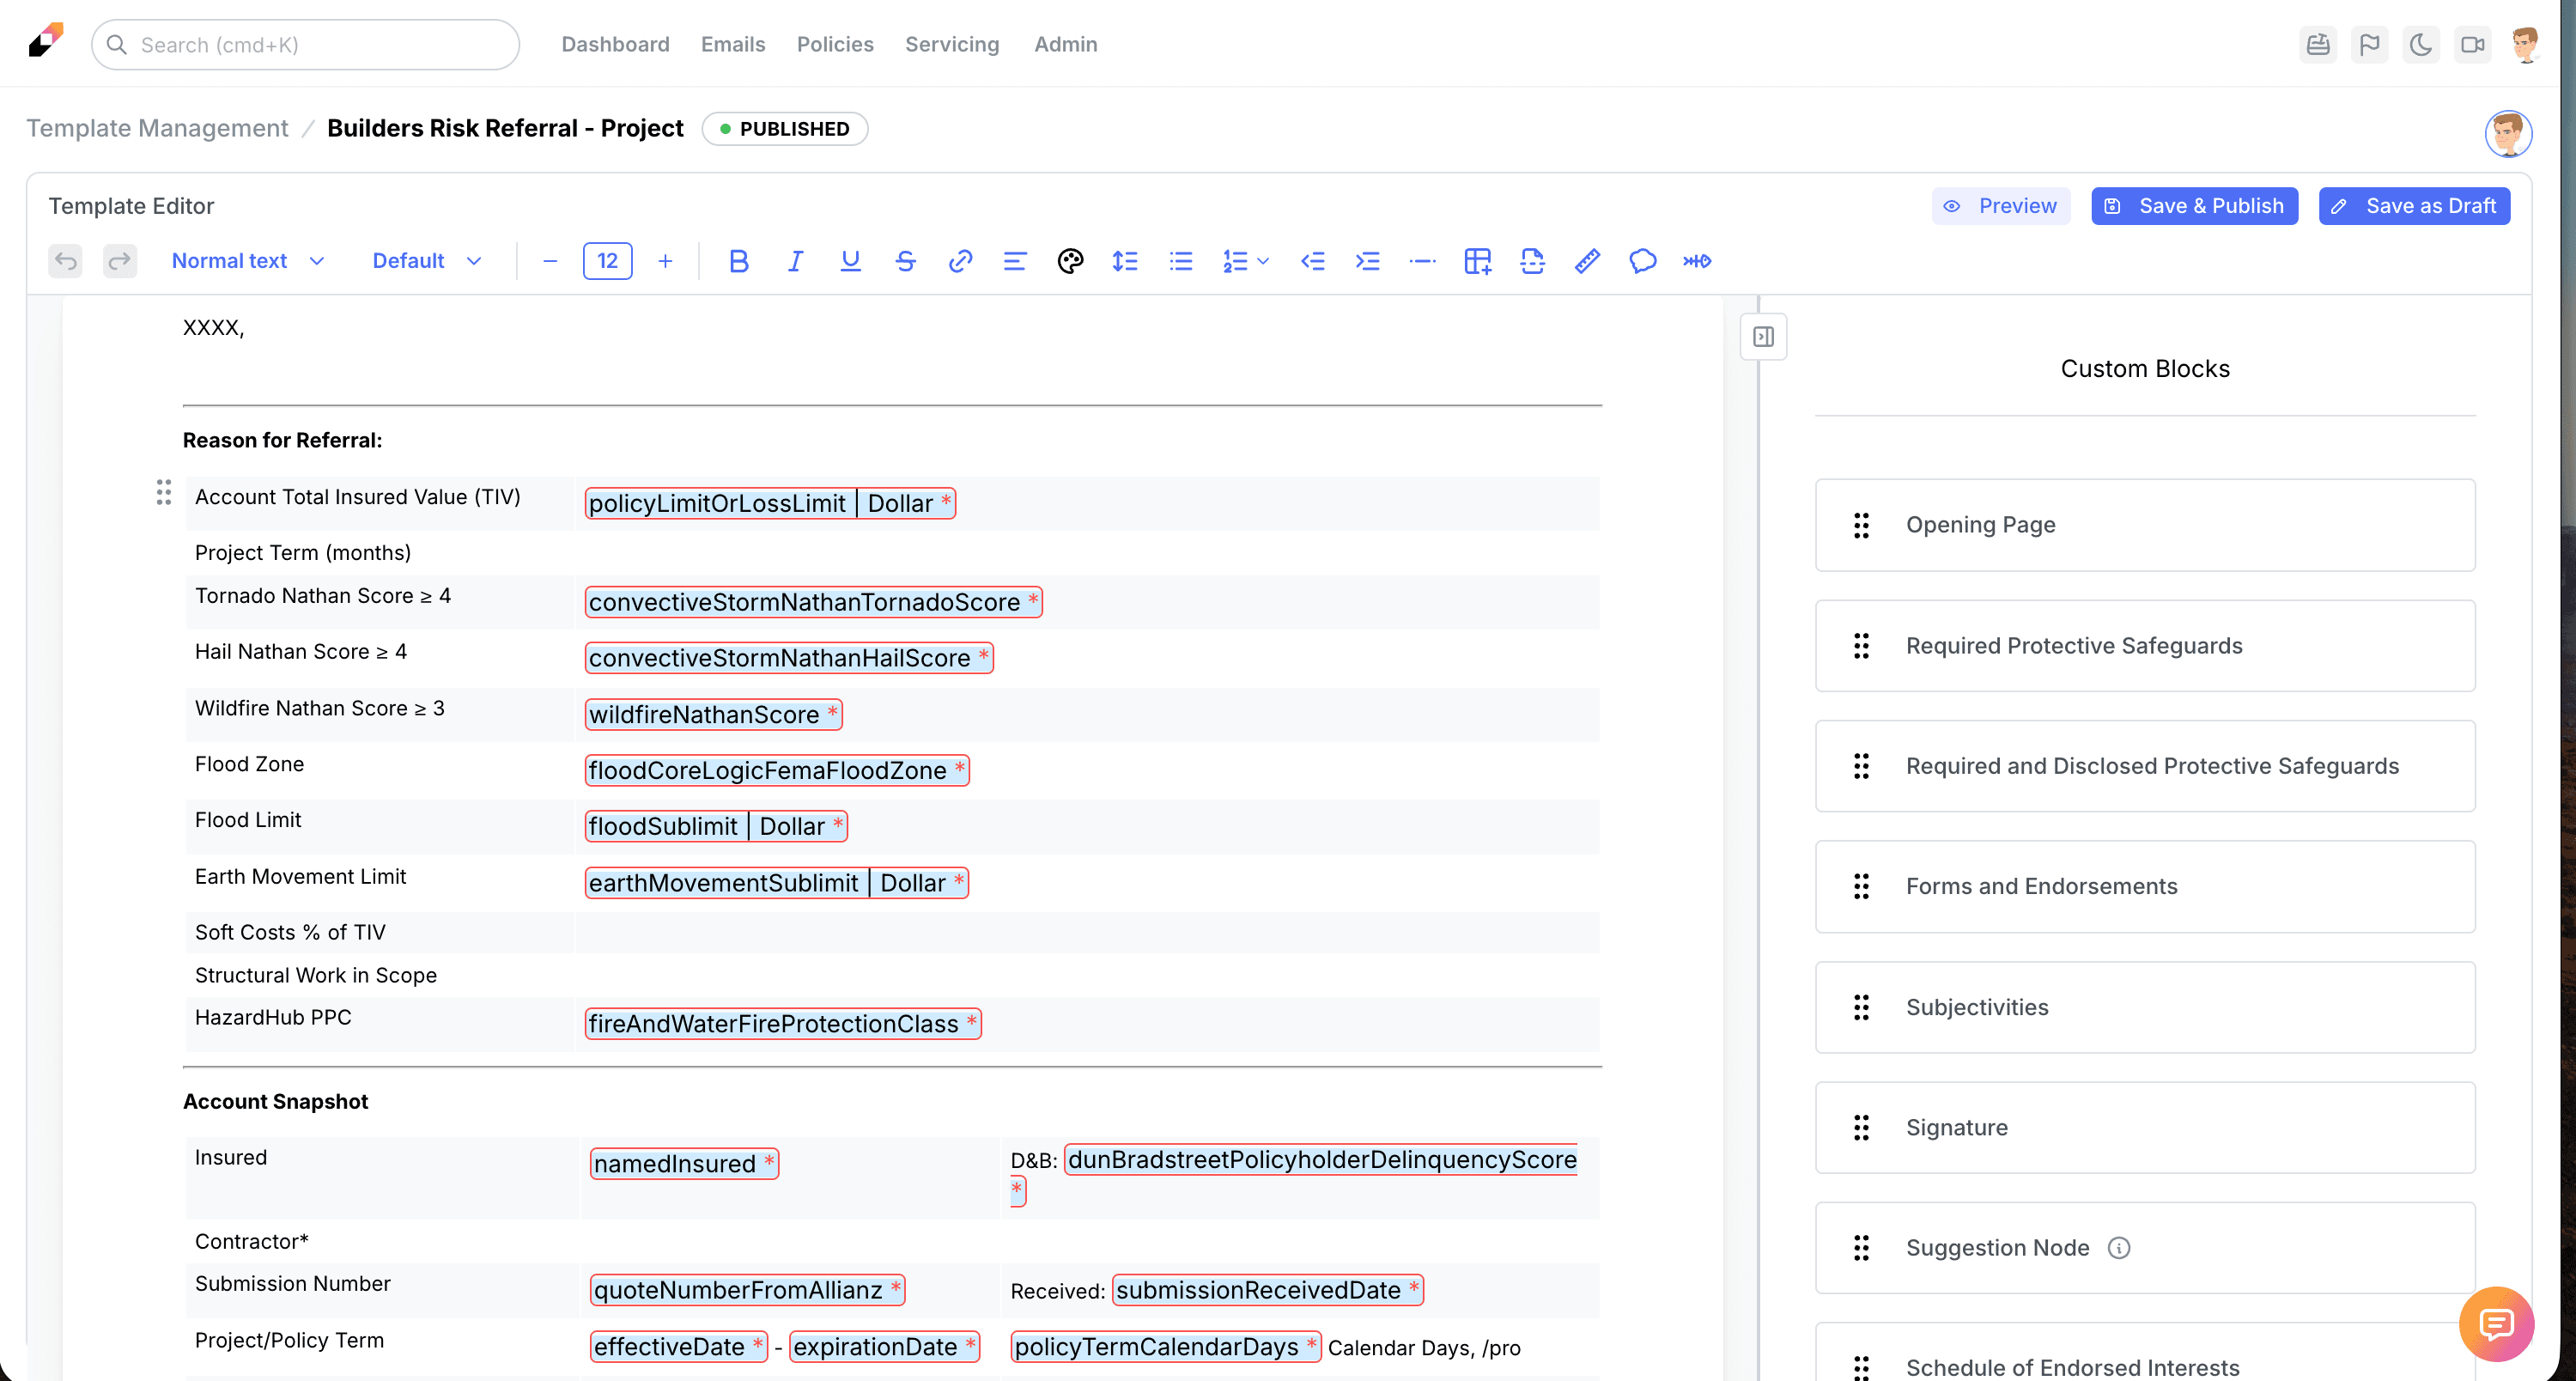Grab the Subjectivities block drag handle
The image size is (2576, 1381).
tap(1861, 1007)
